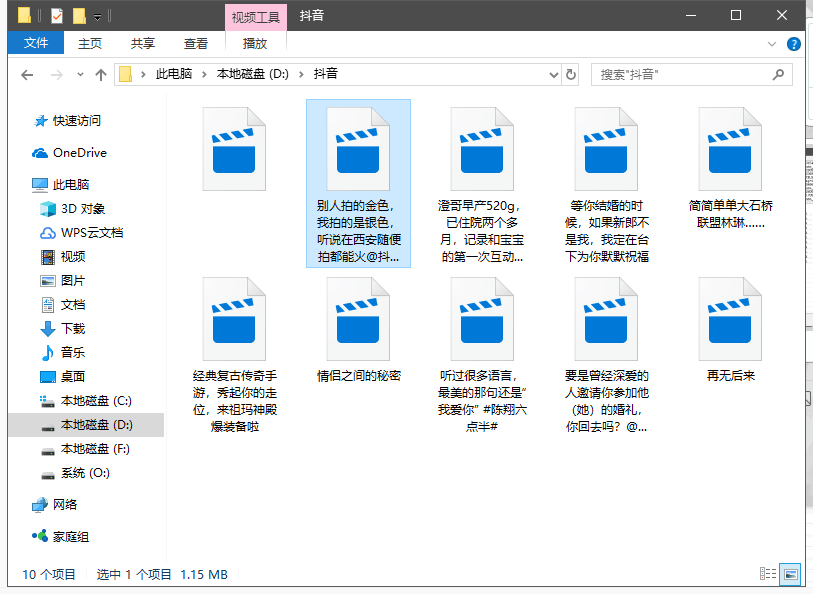
Task: Switch to details view in status bar
Action: tap(767, 573)
